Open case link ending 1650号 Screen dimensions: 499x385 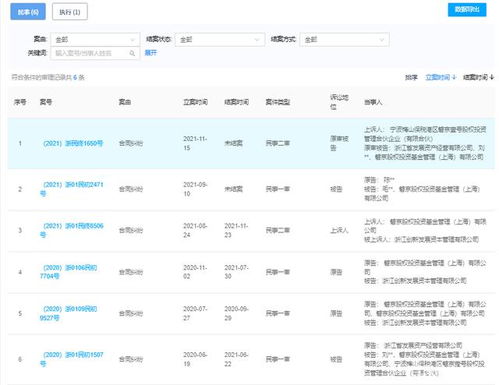pos(73,143)
